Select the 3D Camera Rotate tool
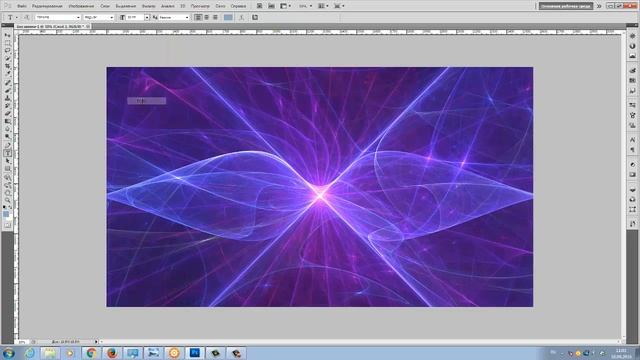640x360 pixels. [7, 185]
